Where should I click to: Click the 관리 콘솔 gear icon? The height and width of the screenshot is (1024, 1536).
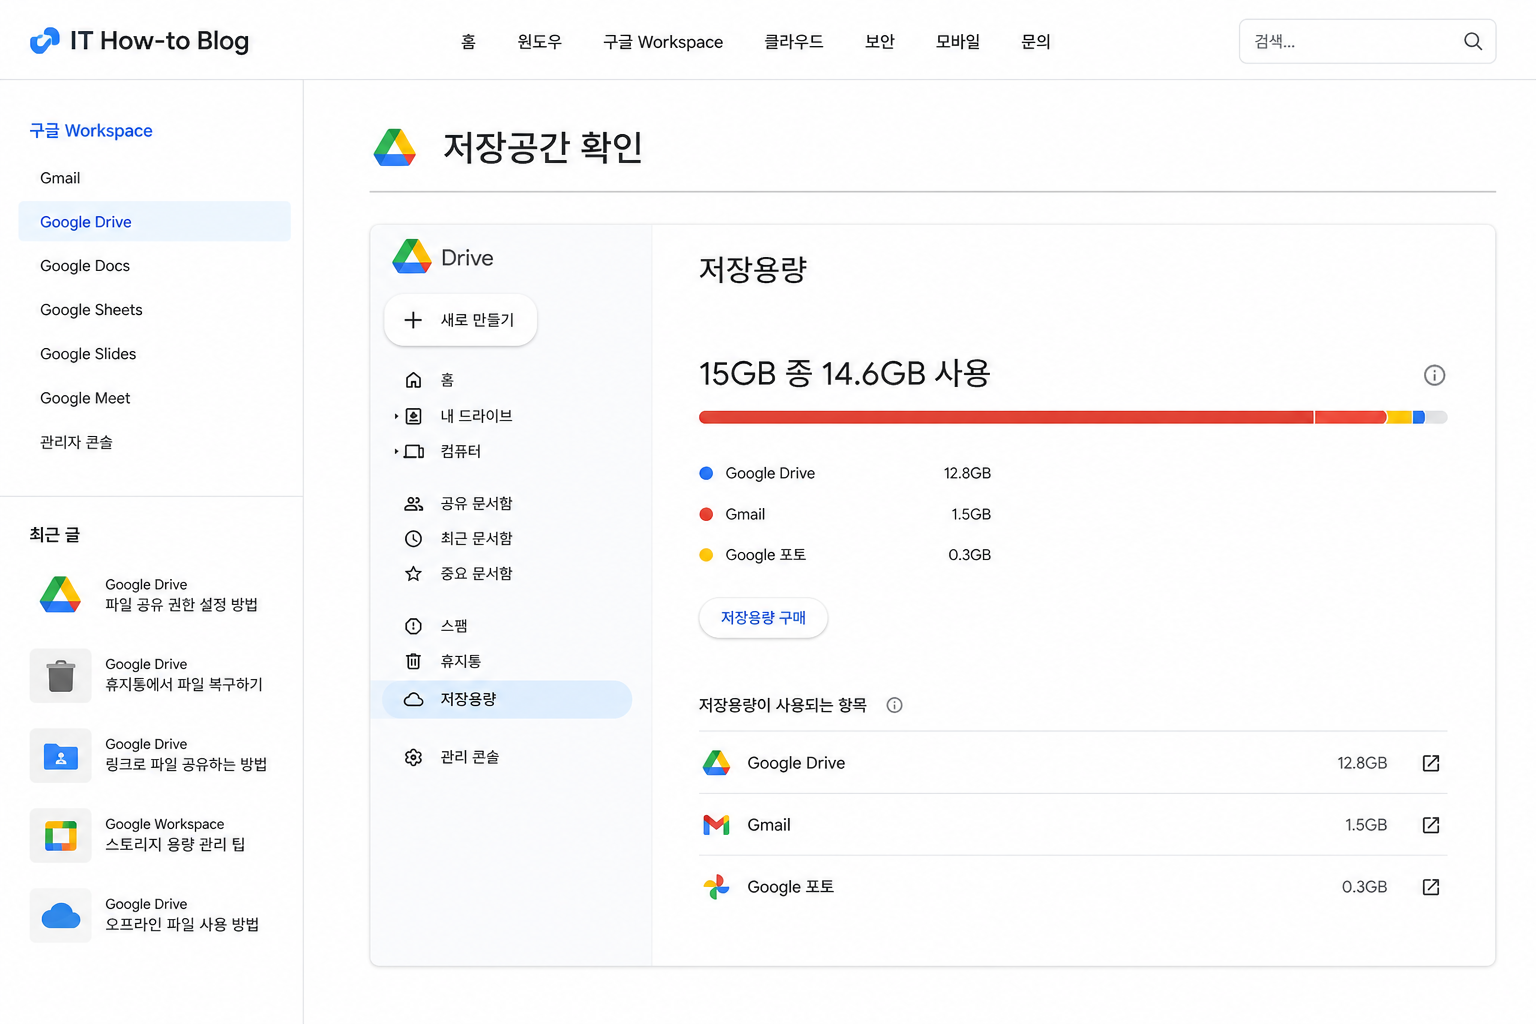click(x=413, y=757)
